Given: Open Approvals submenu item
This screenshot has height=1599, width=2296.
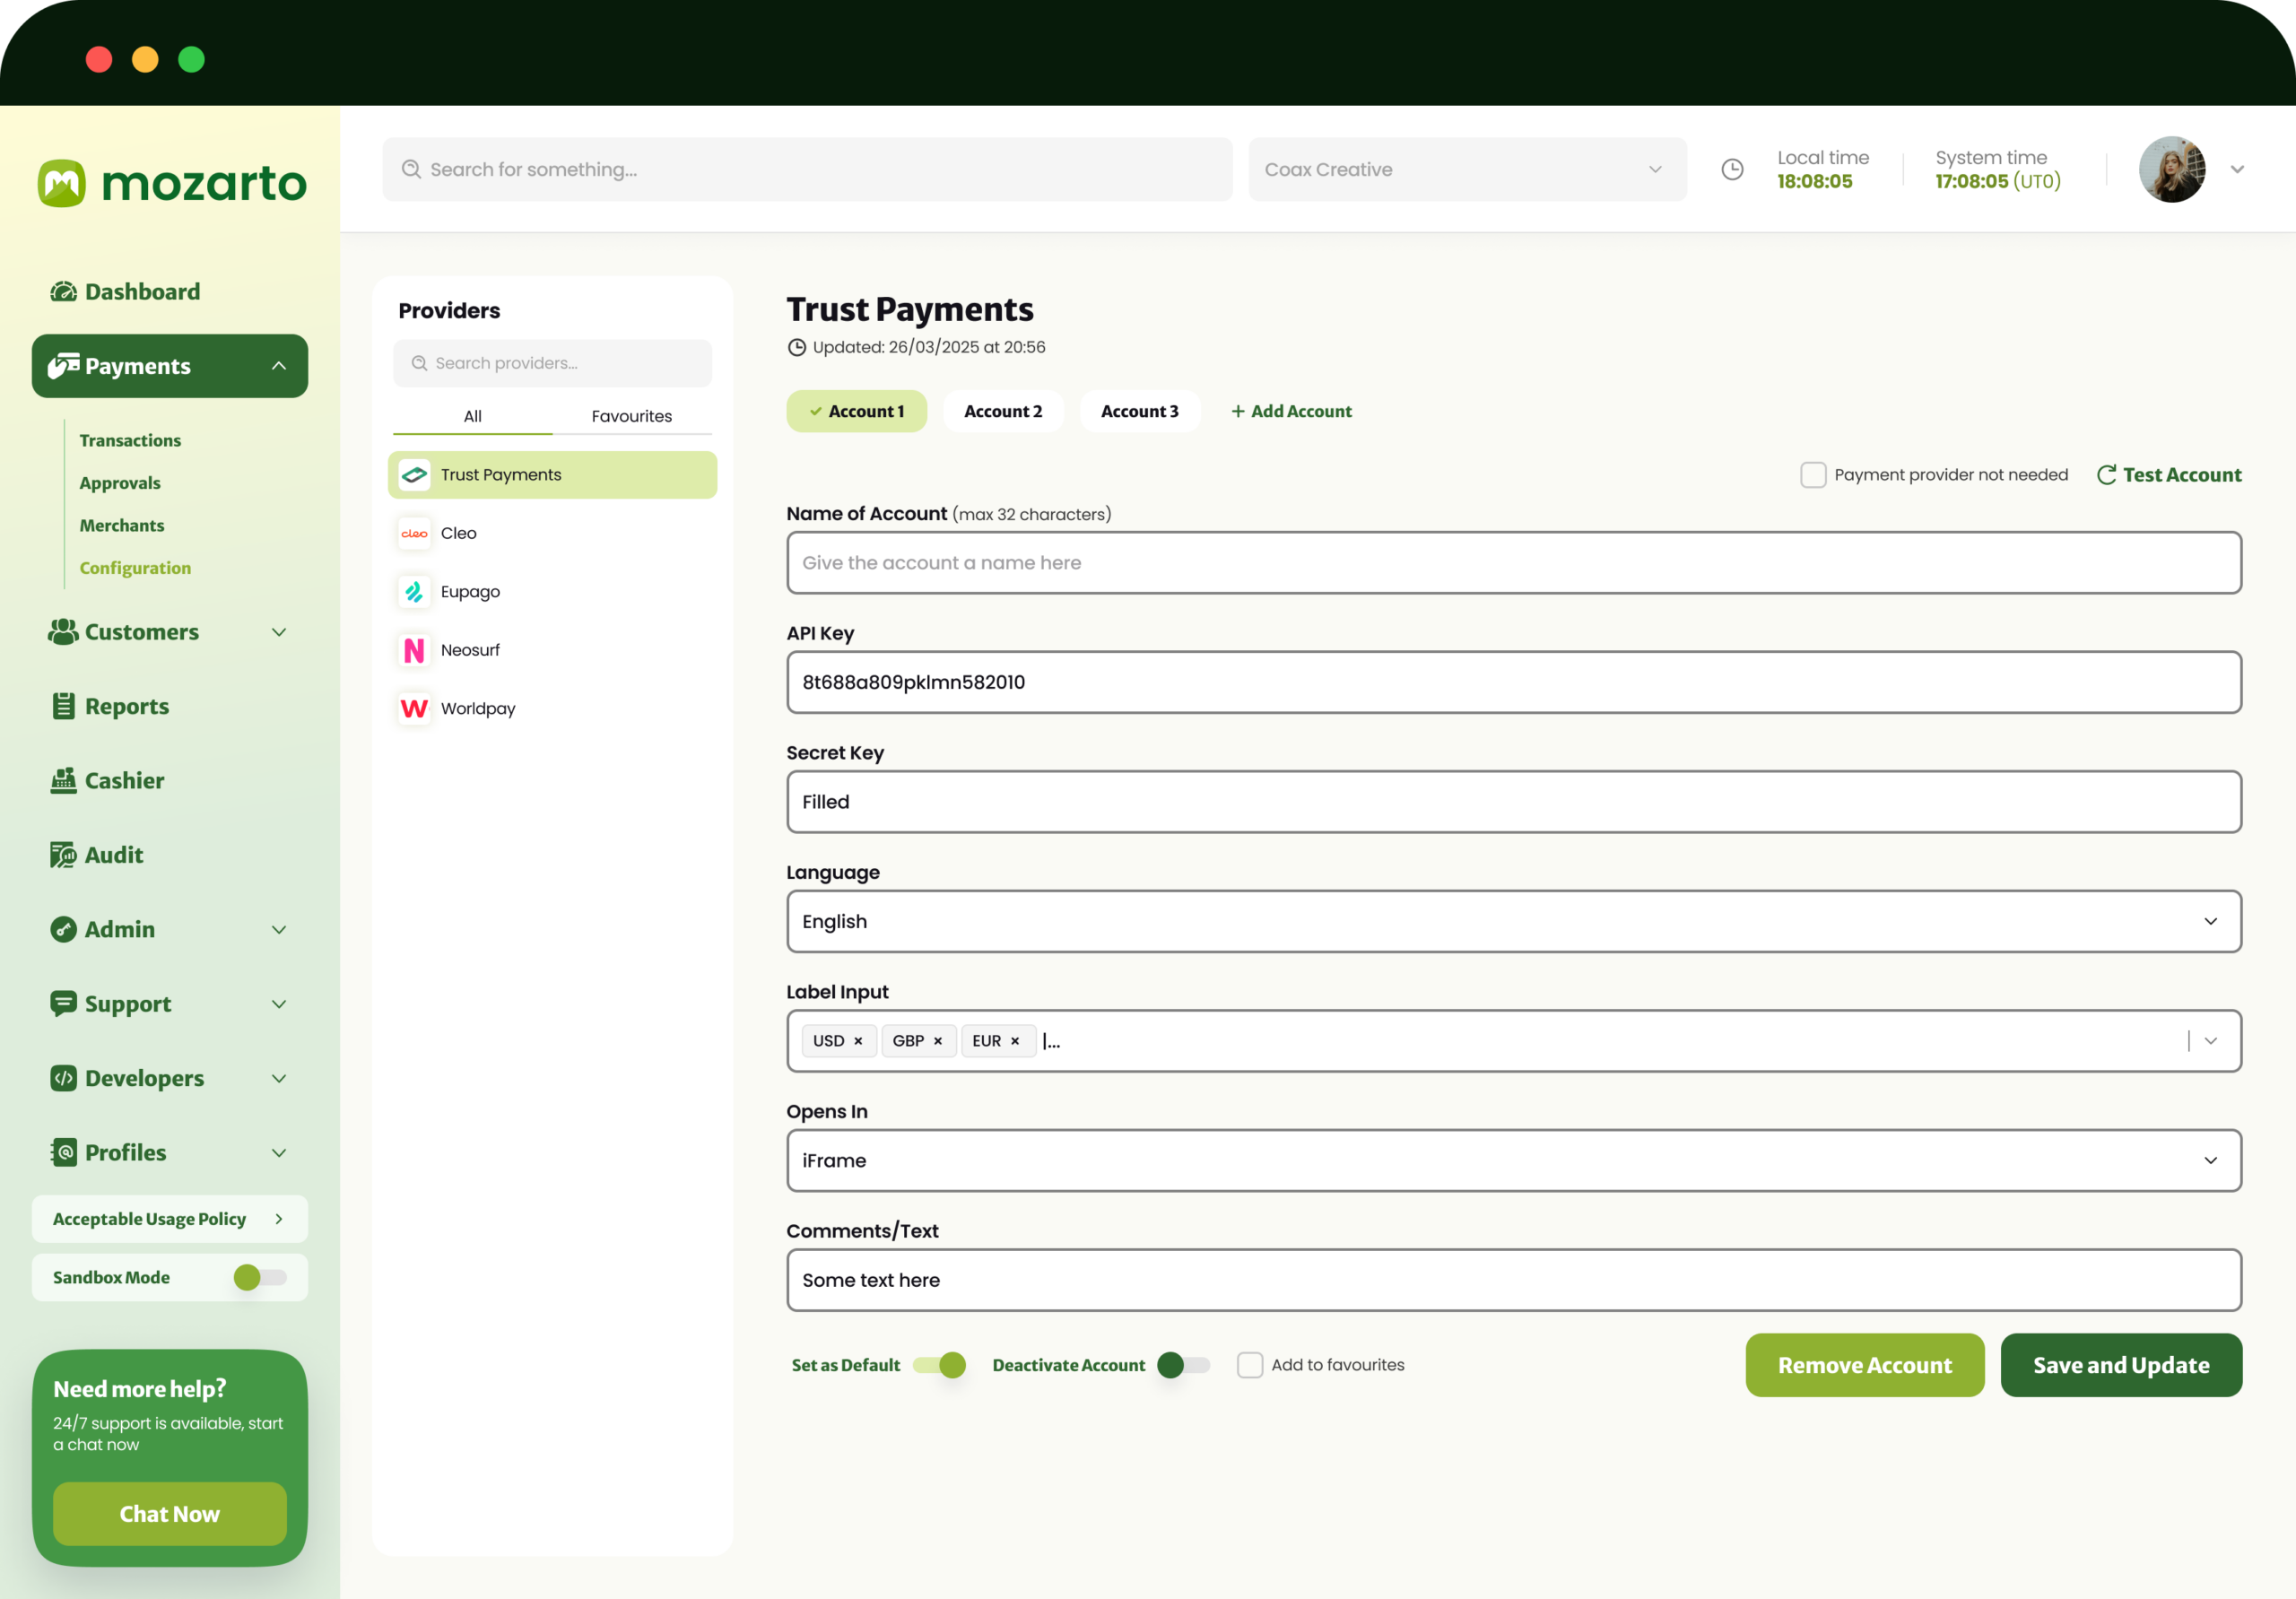Looking at the screenshot, I should point(120,483).
